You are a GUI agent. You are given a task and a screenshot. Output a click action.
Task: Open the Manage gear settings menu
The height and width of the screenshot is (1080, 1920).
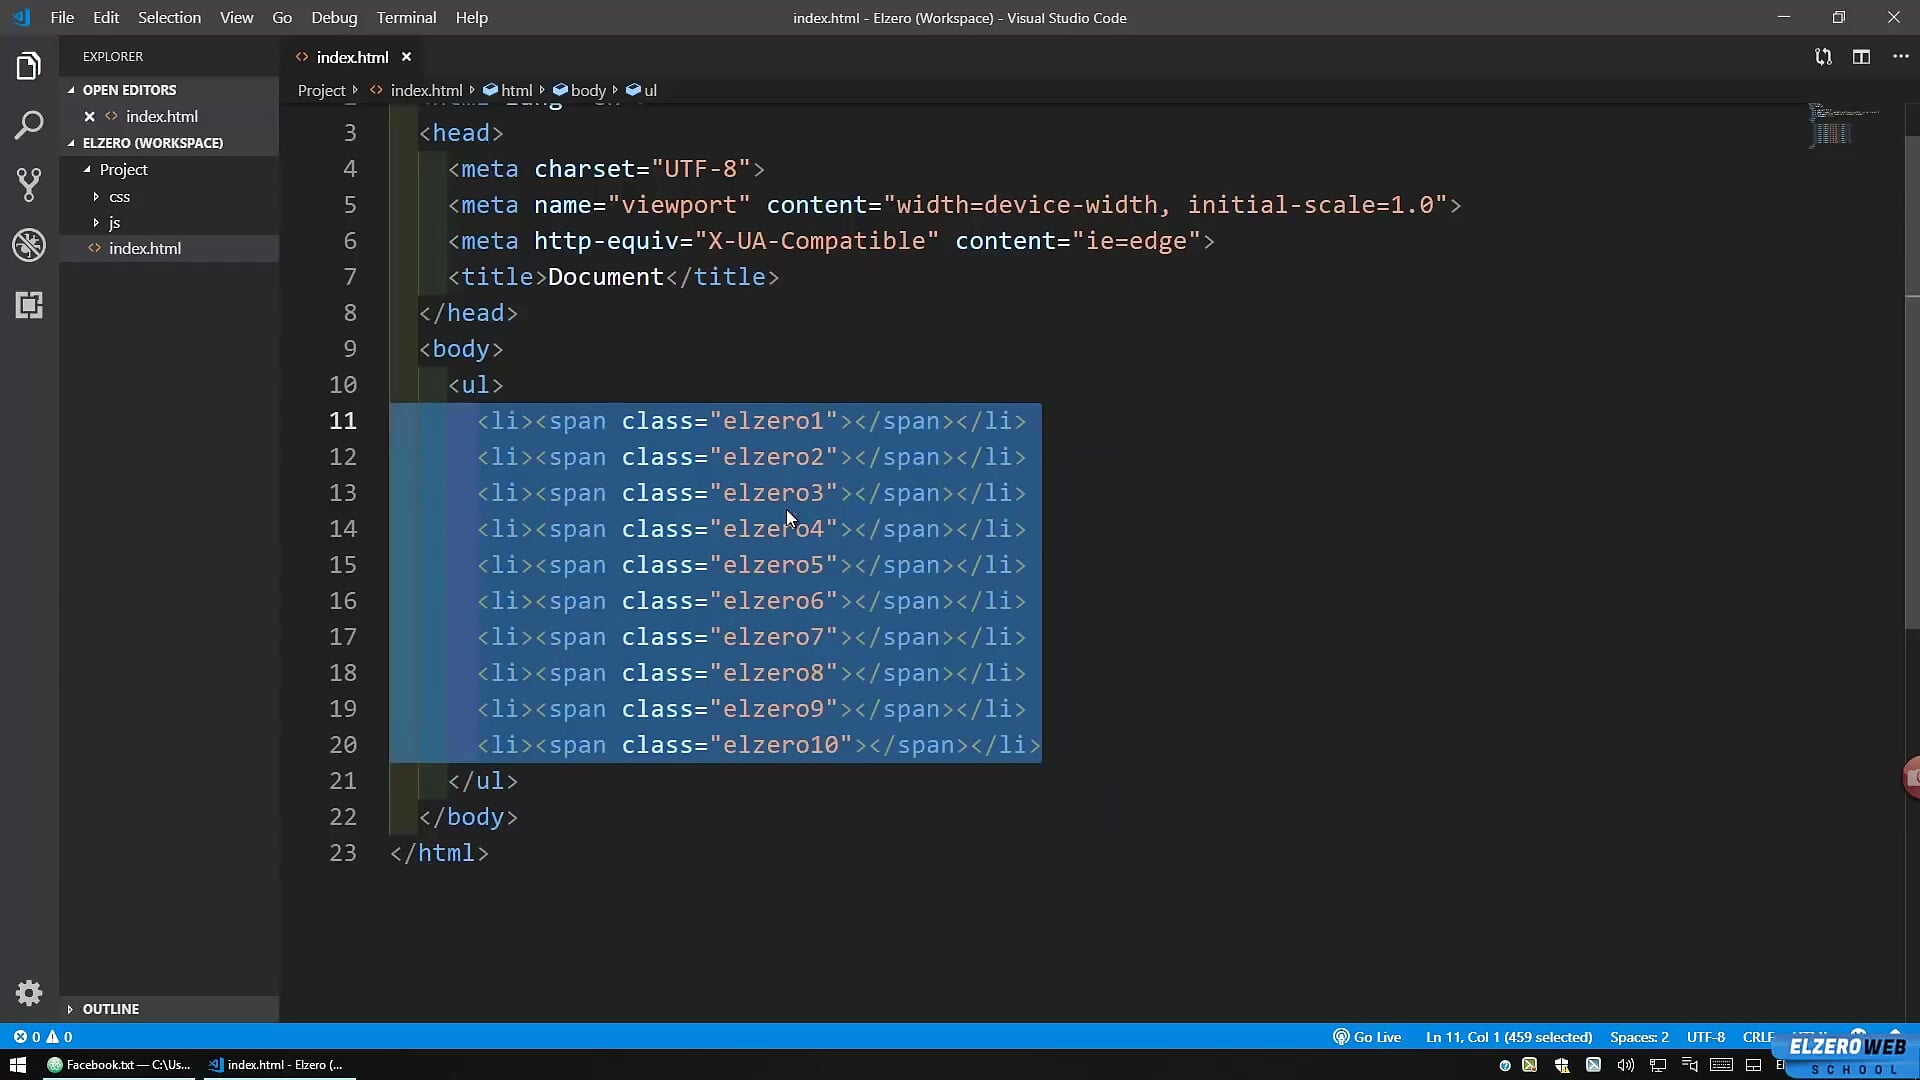click(29, 992)
